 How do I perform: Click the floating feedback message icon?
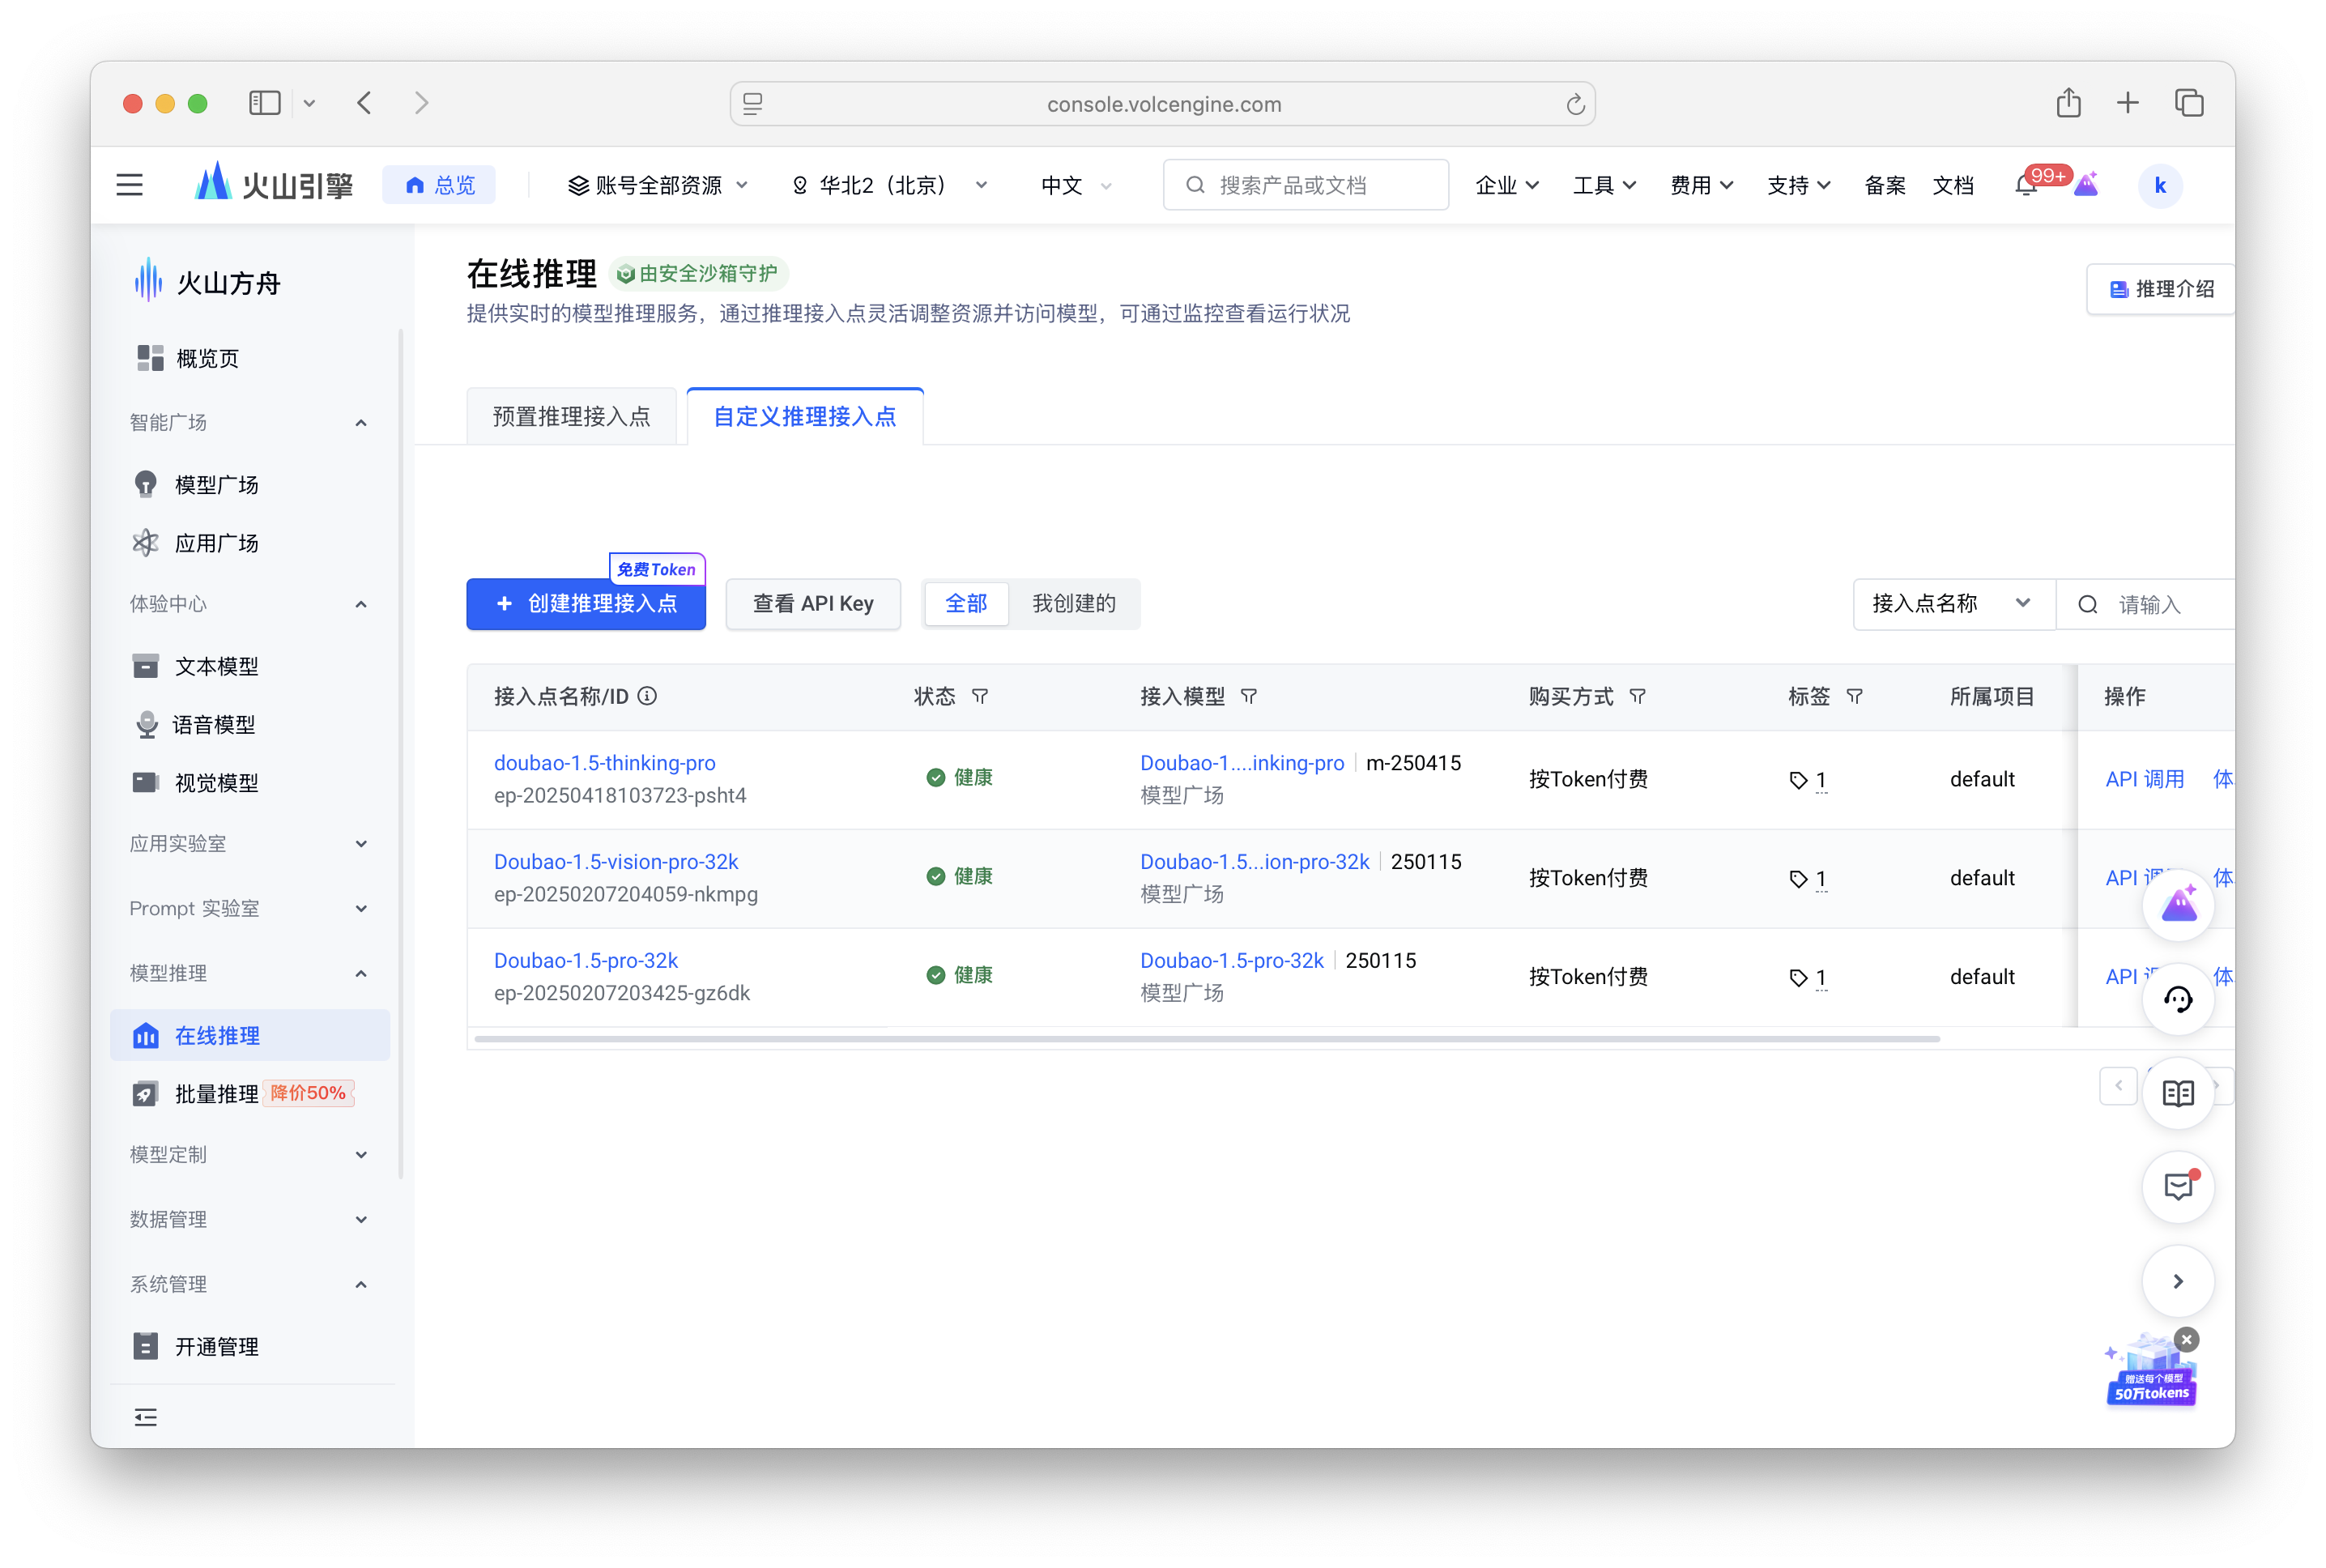2177,1187
